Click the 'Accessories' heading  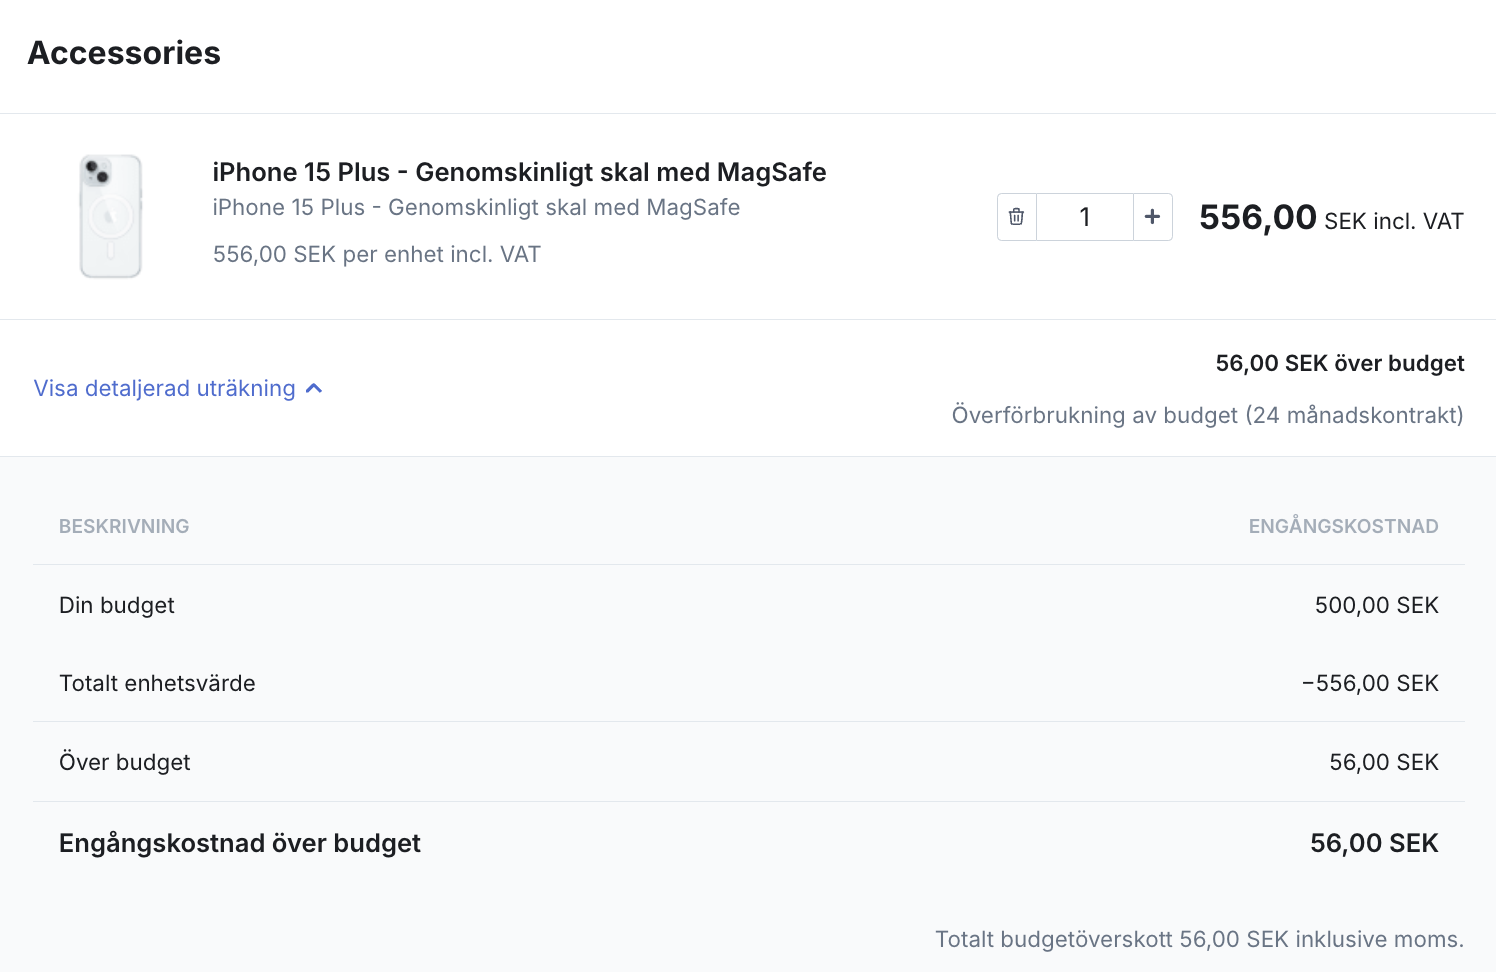(x=124, y=53)
